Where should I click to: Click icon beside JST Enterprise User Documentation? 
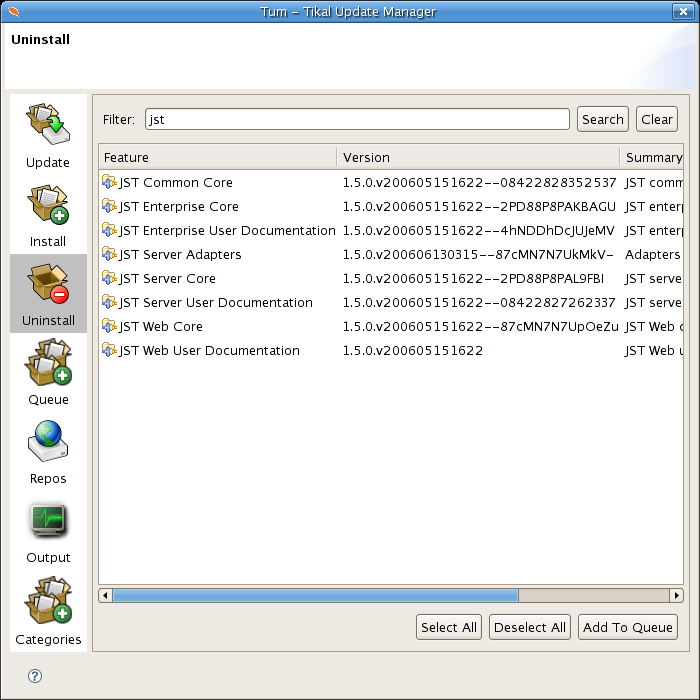[x=108, y=230]
